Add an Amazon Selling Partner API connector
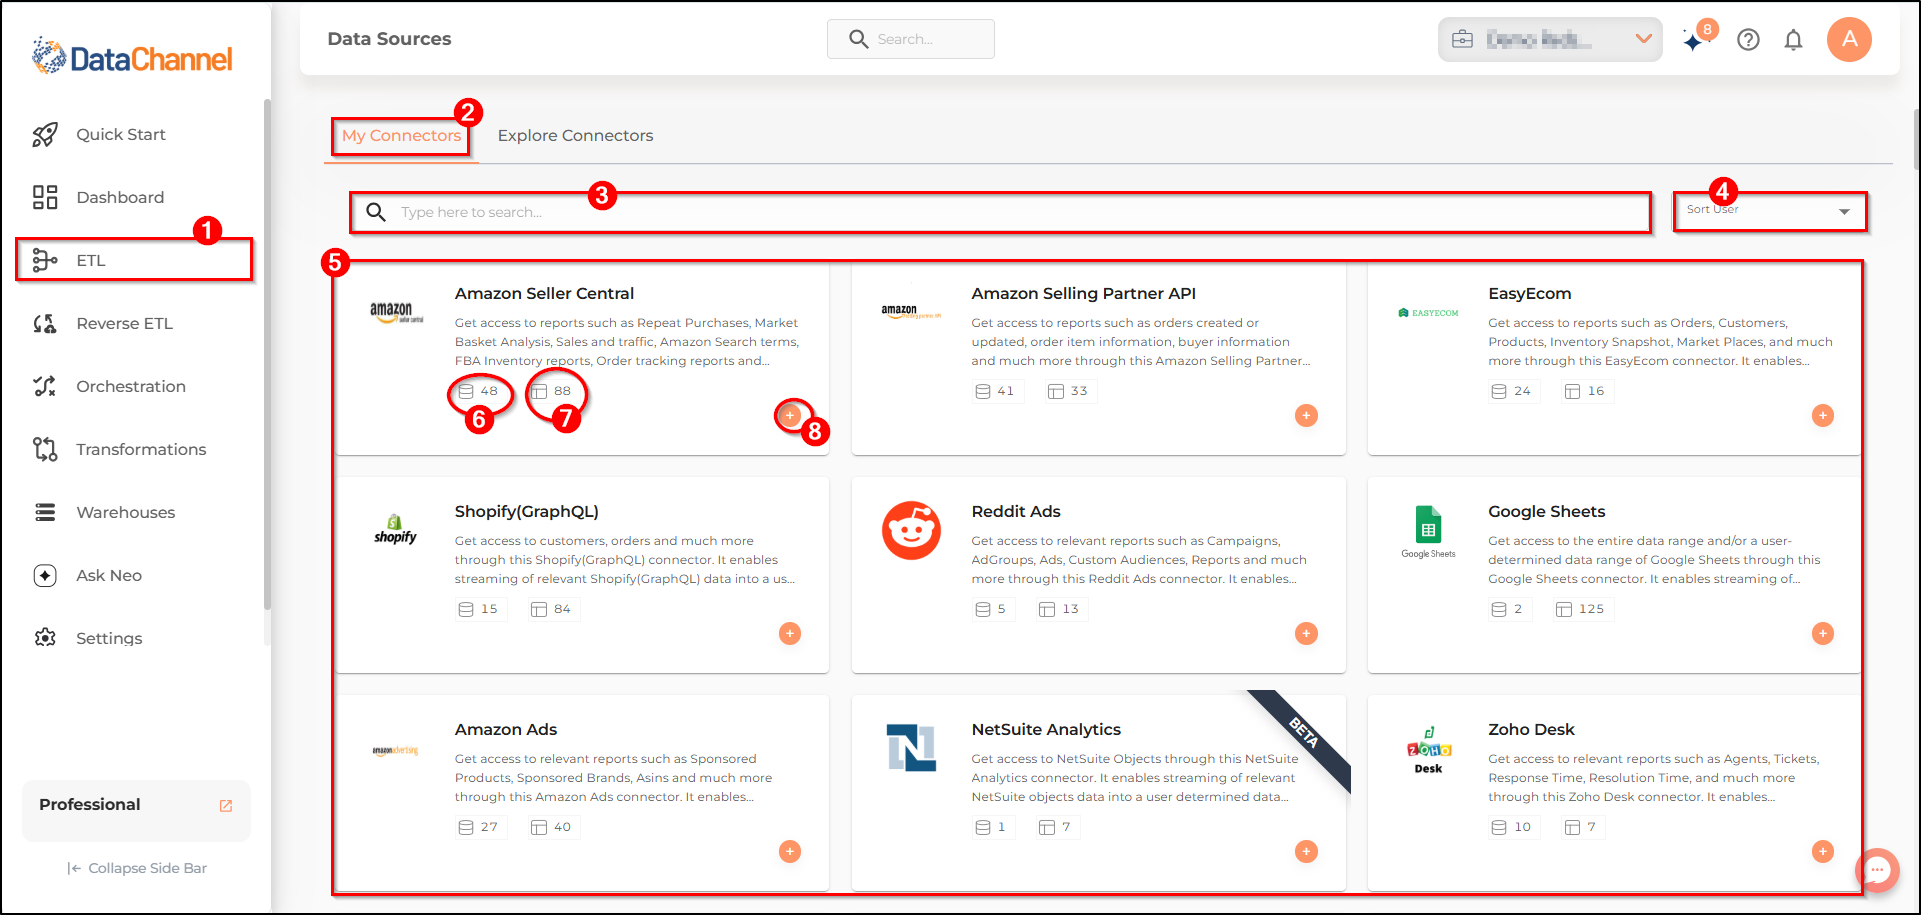Viewport: 1921px width, 915px height. tap(1306, 415)
